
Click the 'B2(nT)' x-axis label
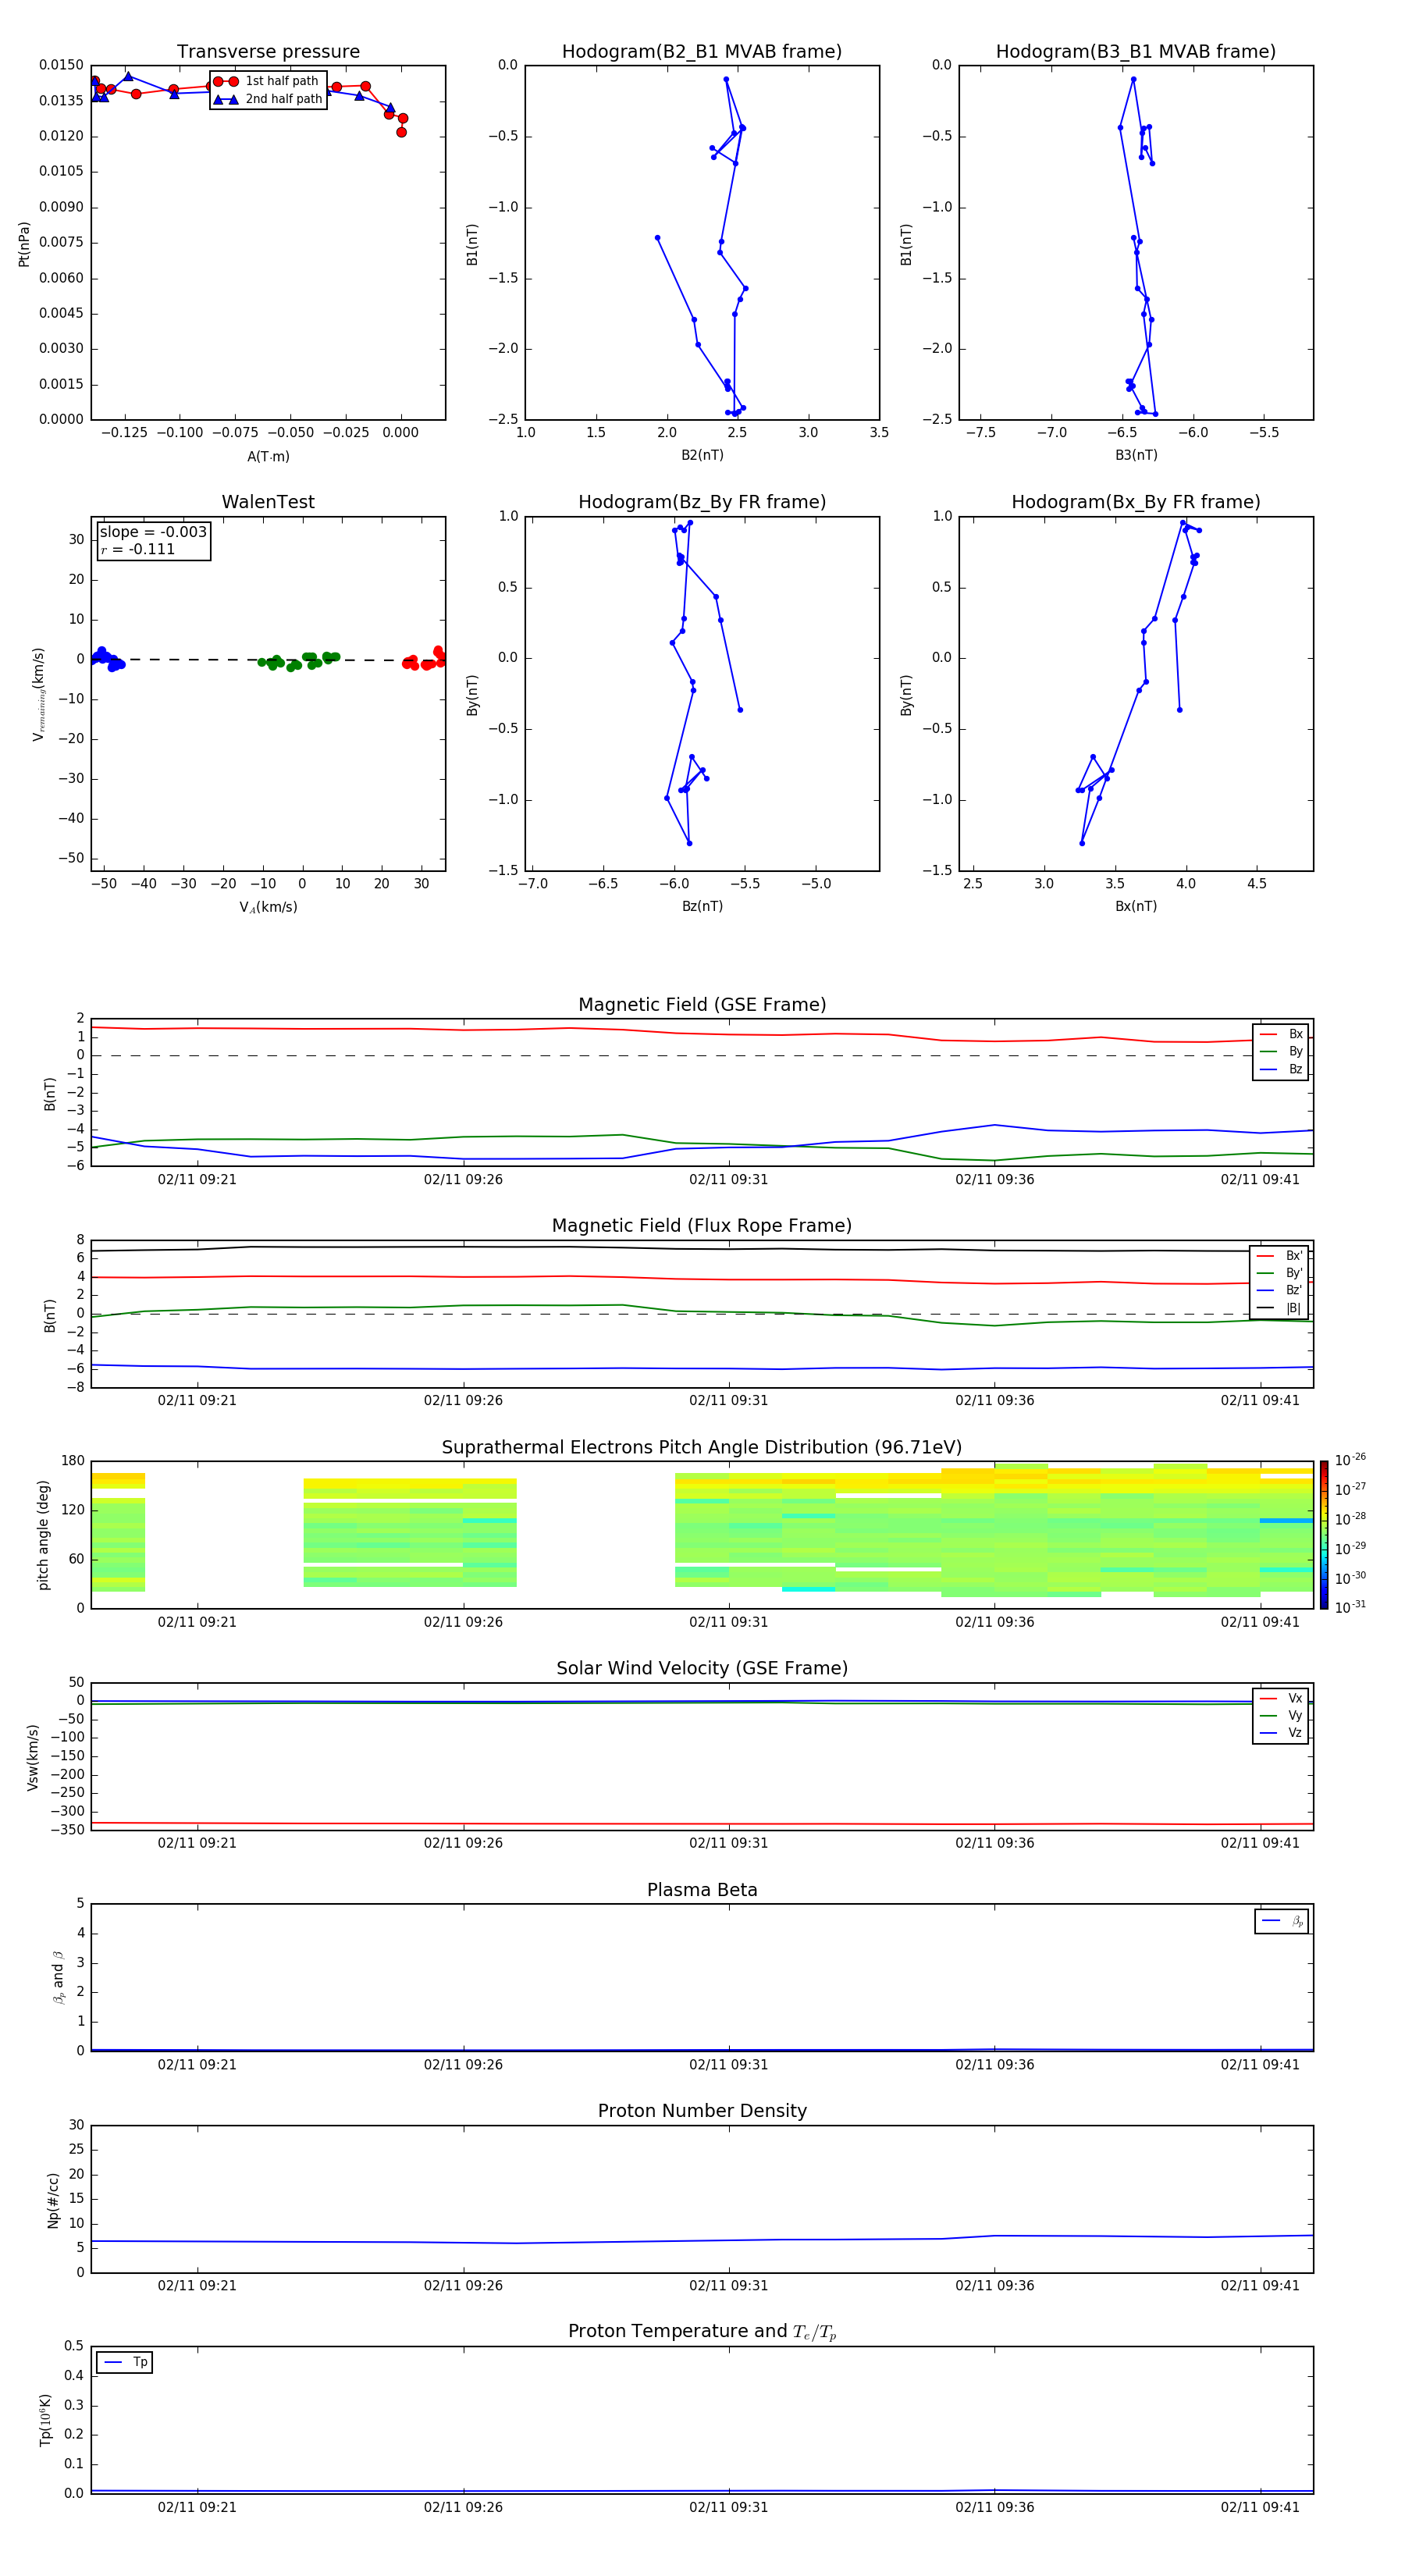702,455
